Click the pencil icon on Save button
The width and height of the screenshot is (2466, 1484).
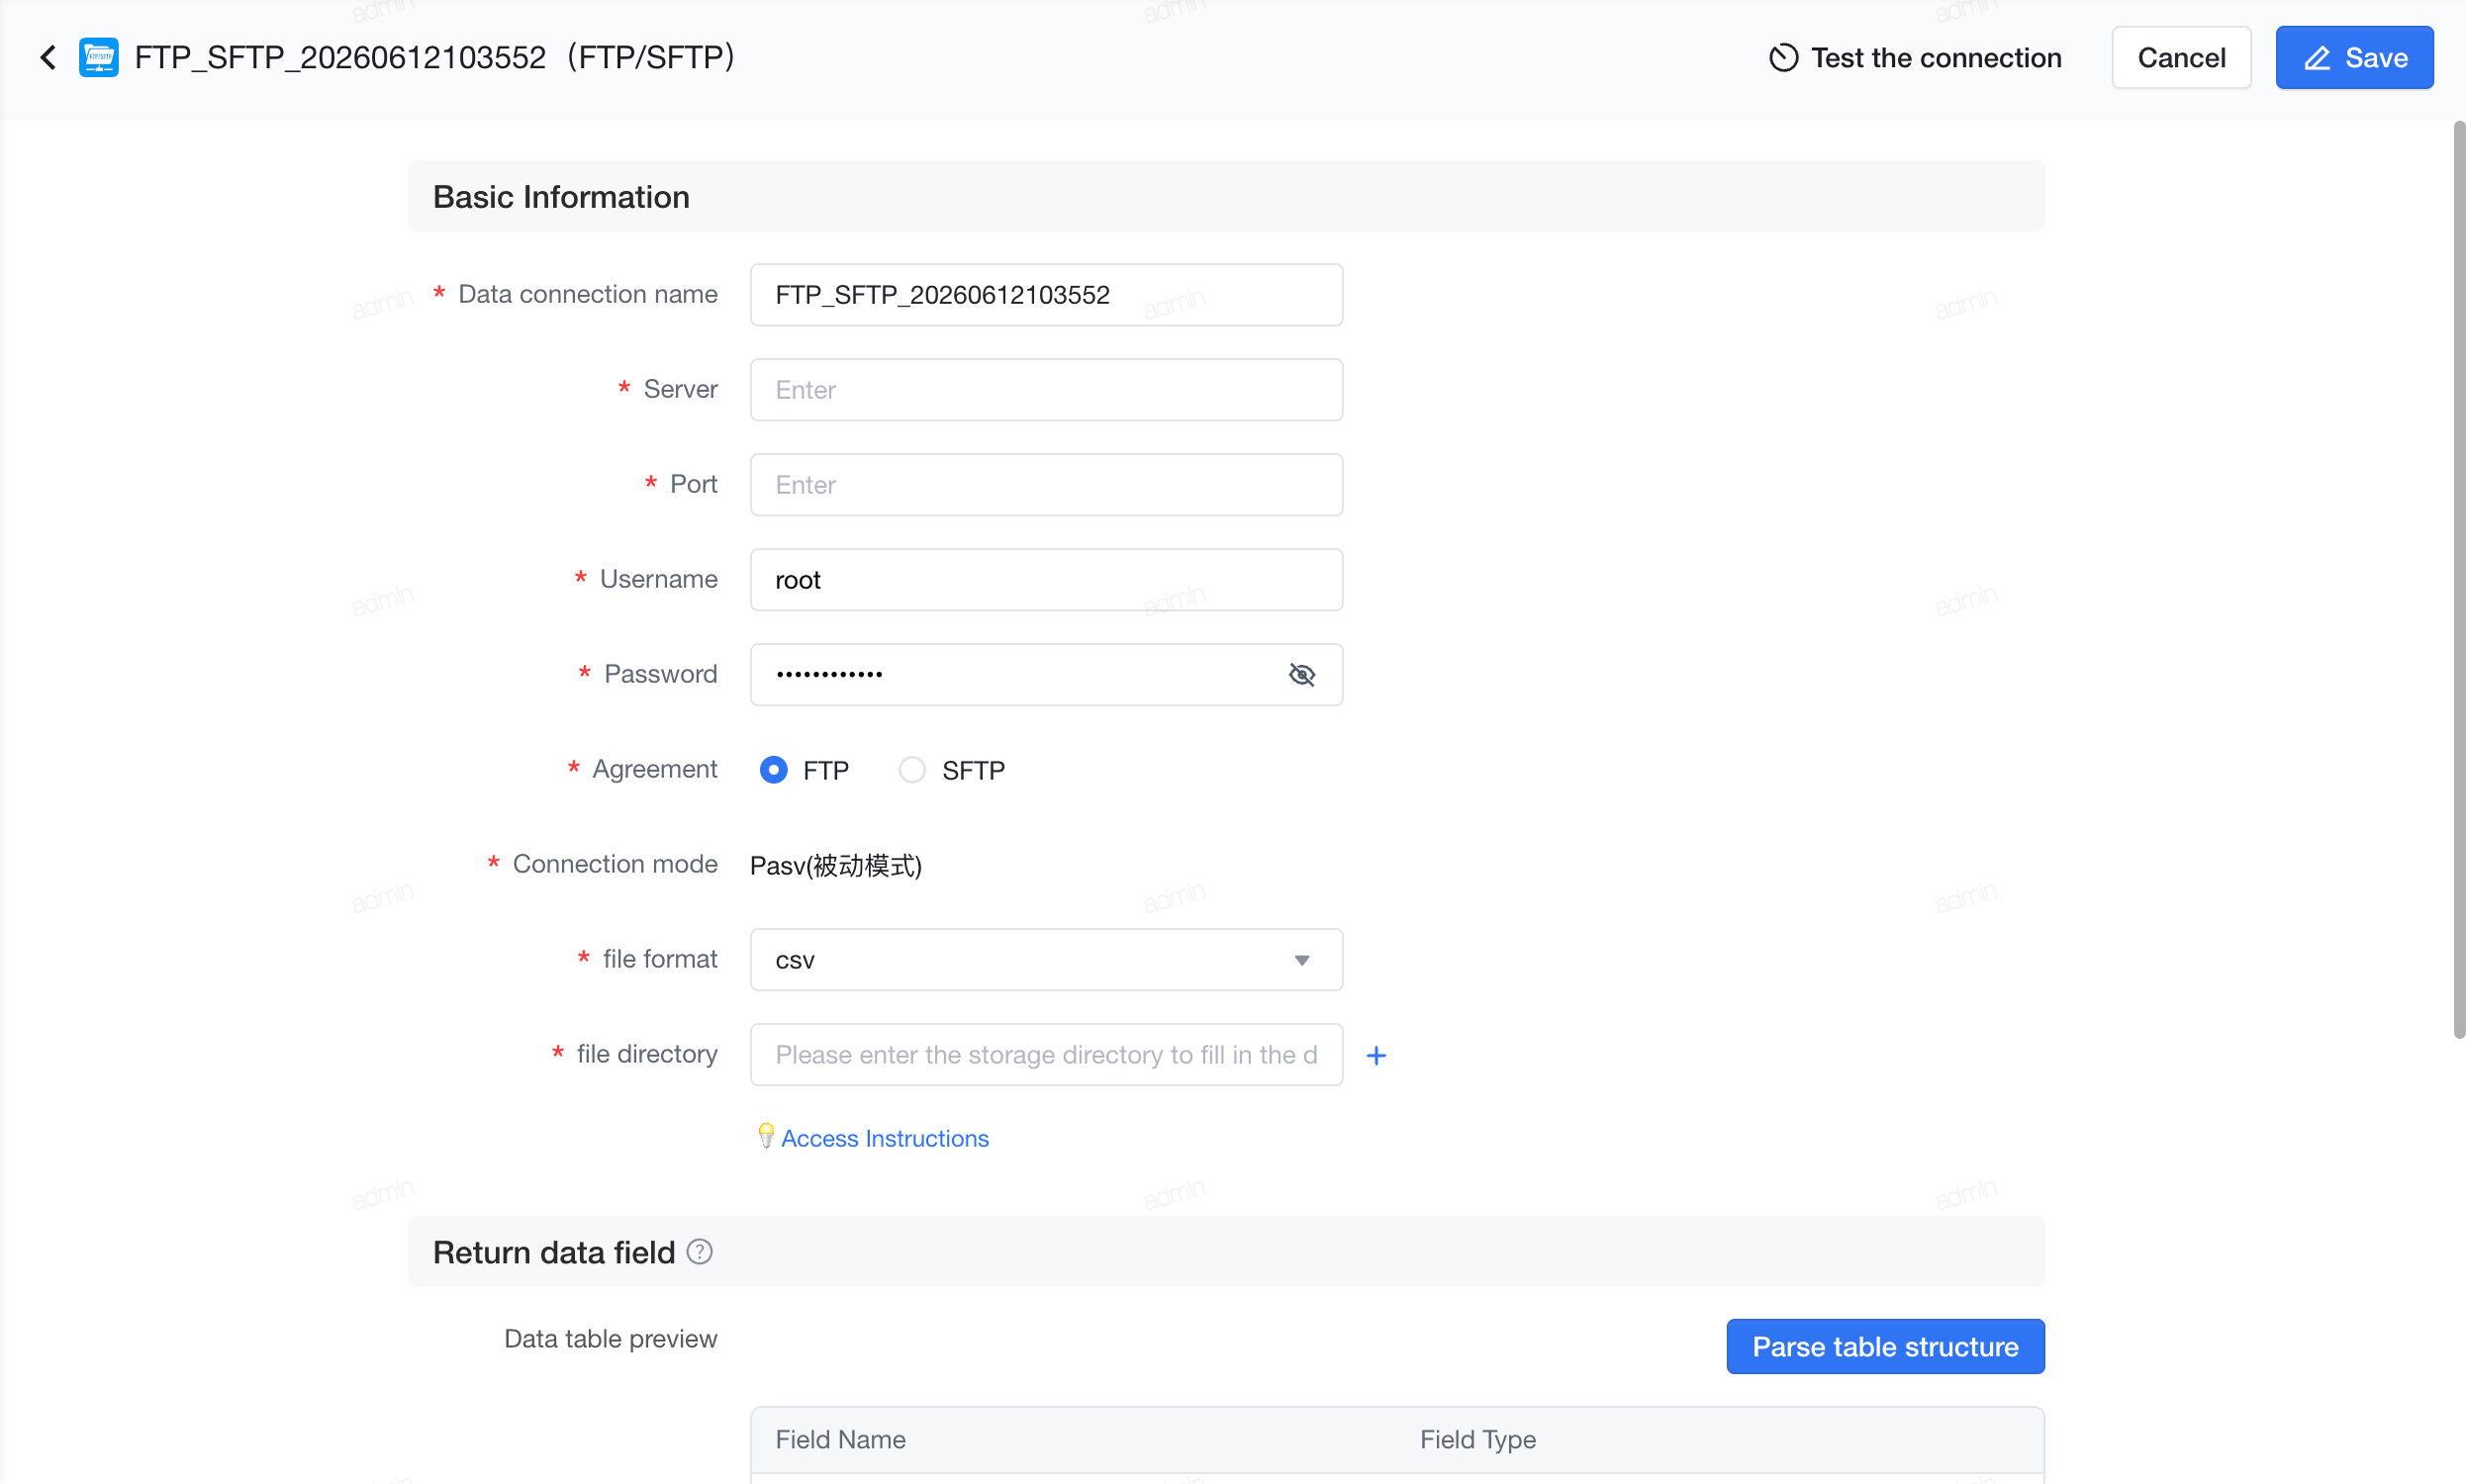(x=2316, y=58)
